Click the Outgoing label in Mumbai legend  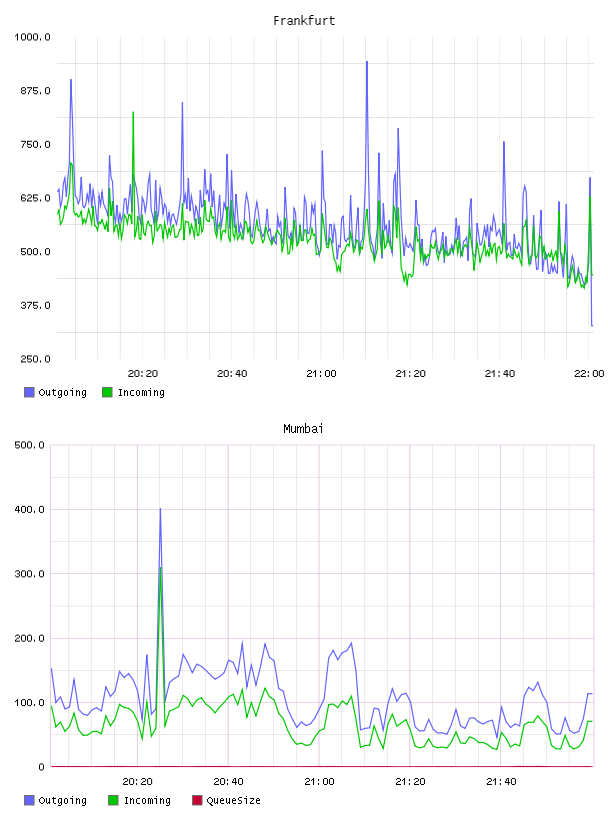pos(62,800)
